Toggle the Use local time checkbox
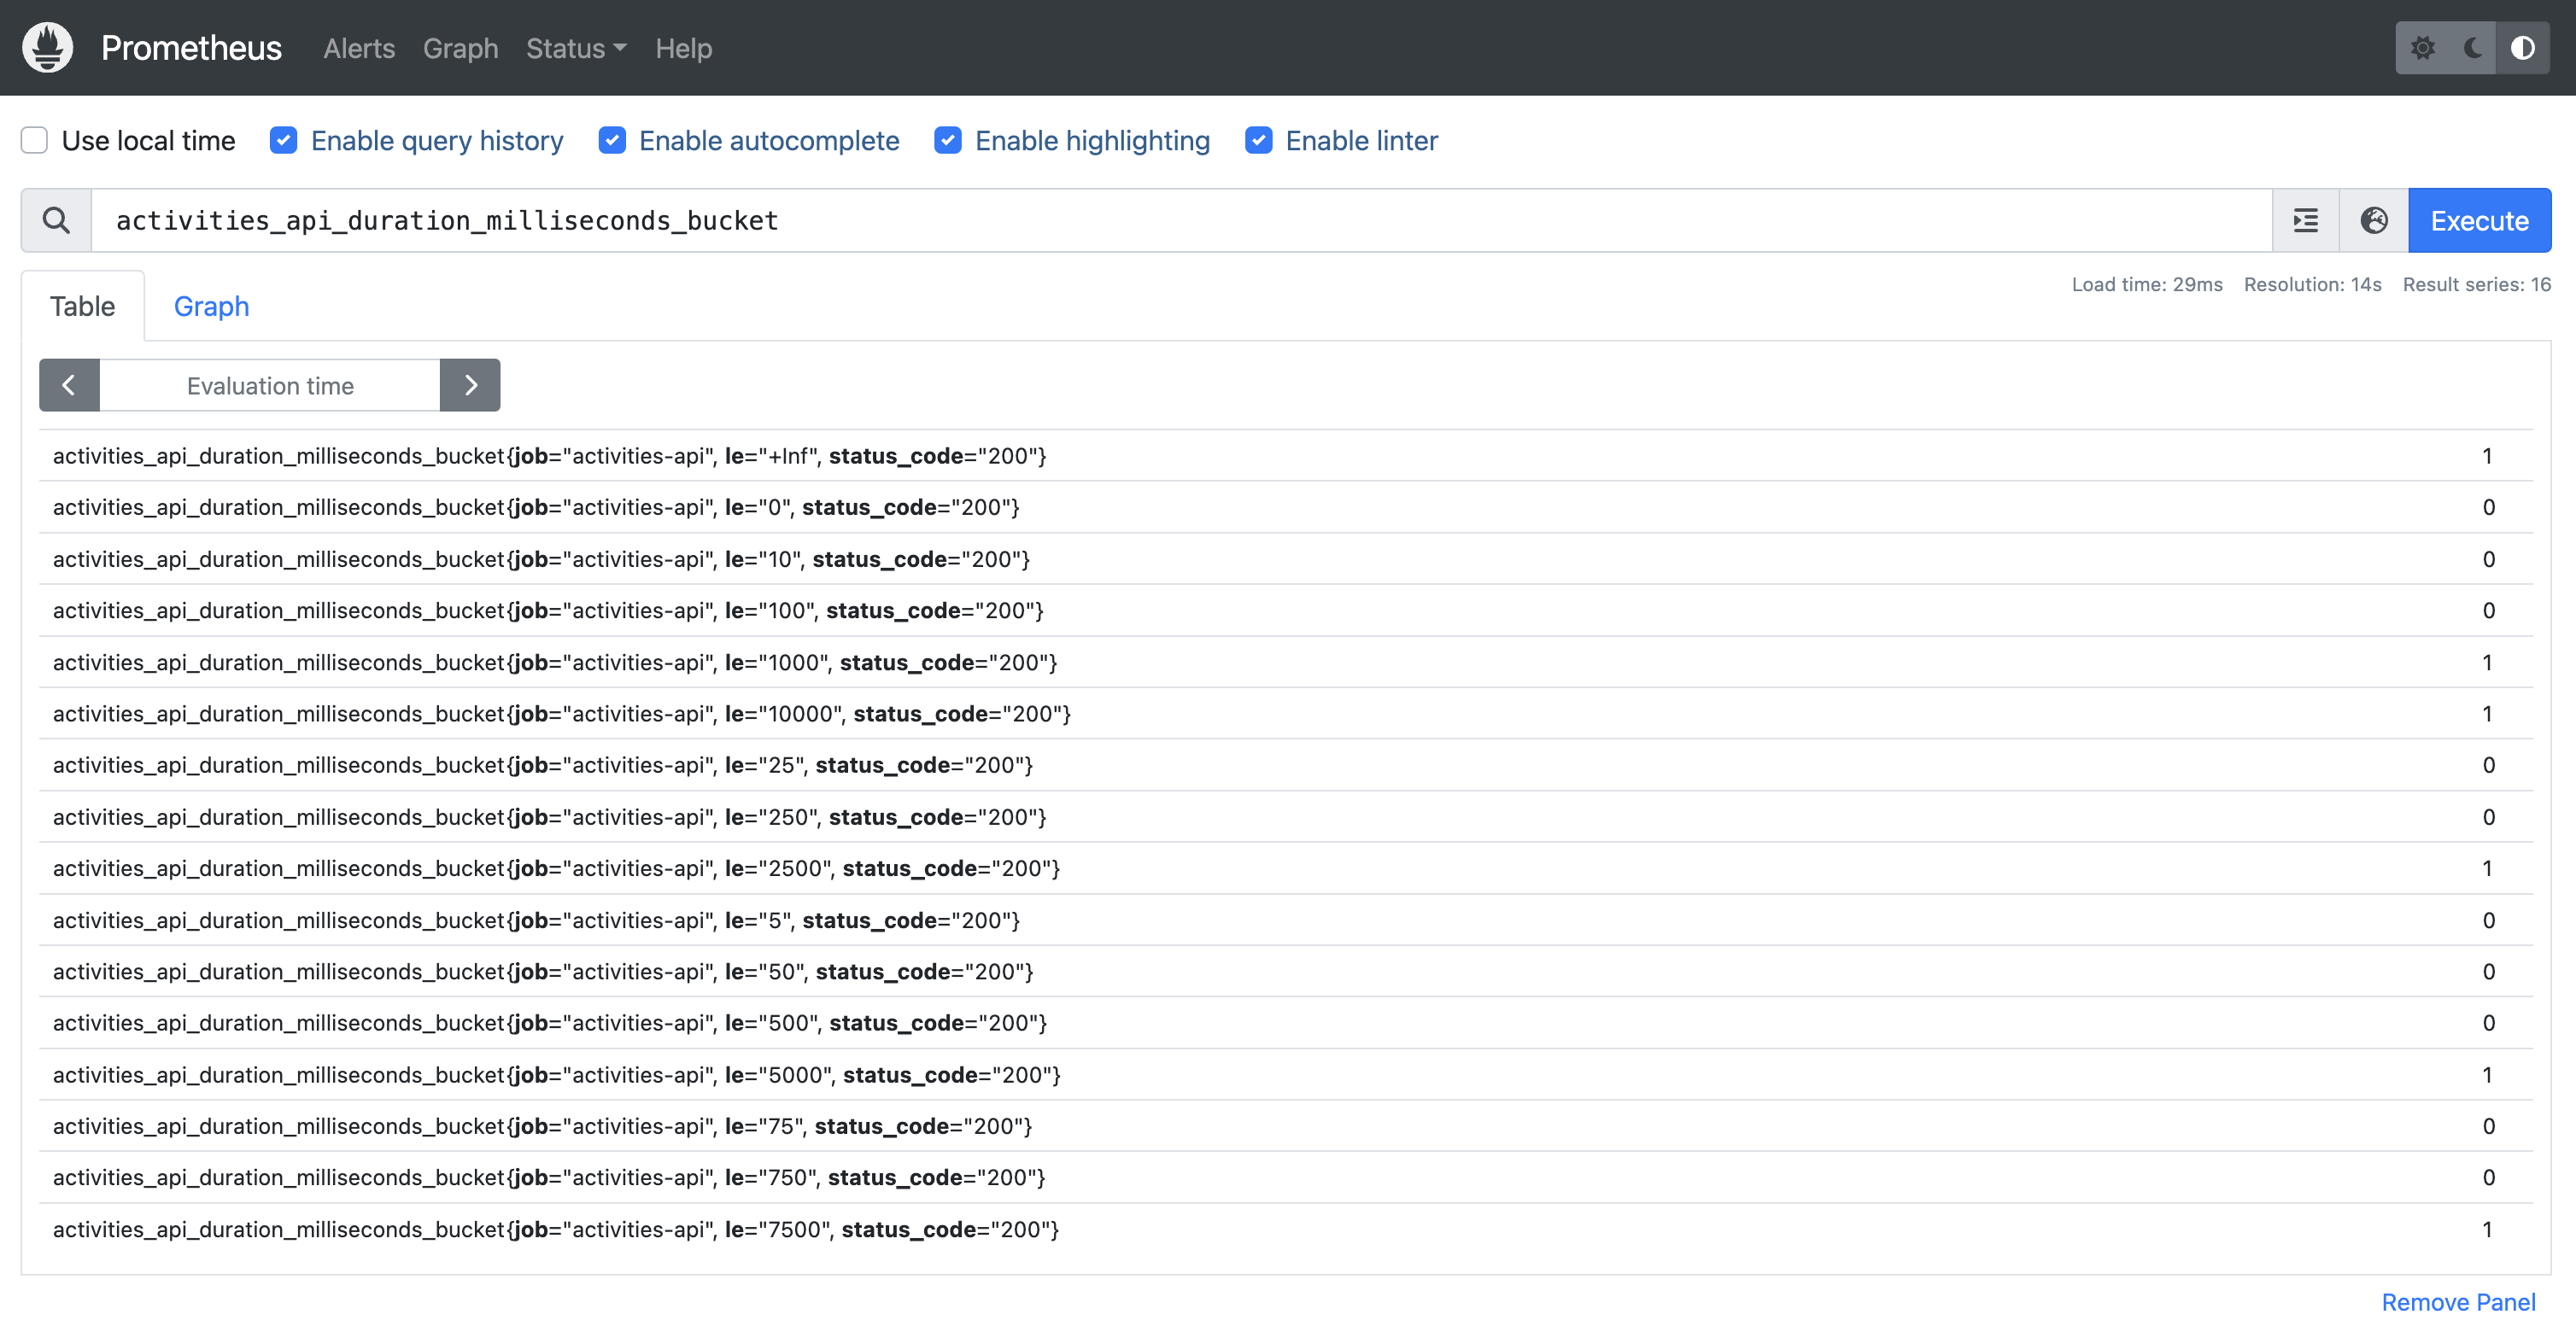The image size is (2576, 1332). [x=34, y=139]
